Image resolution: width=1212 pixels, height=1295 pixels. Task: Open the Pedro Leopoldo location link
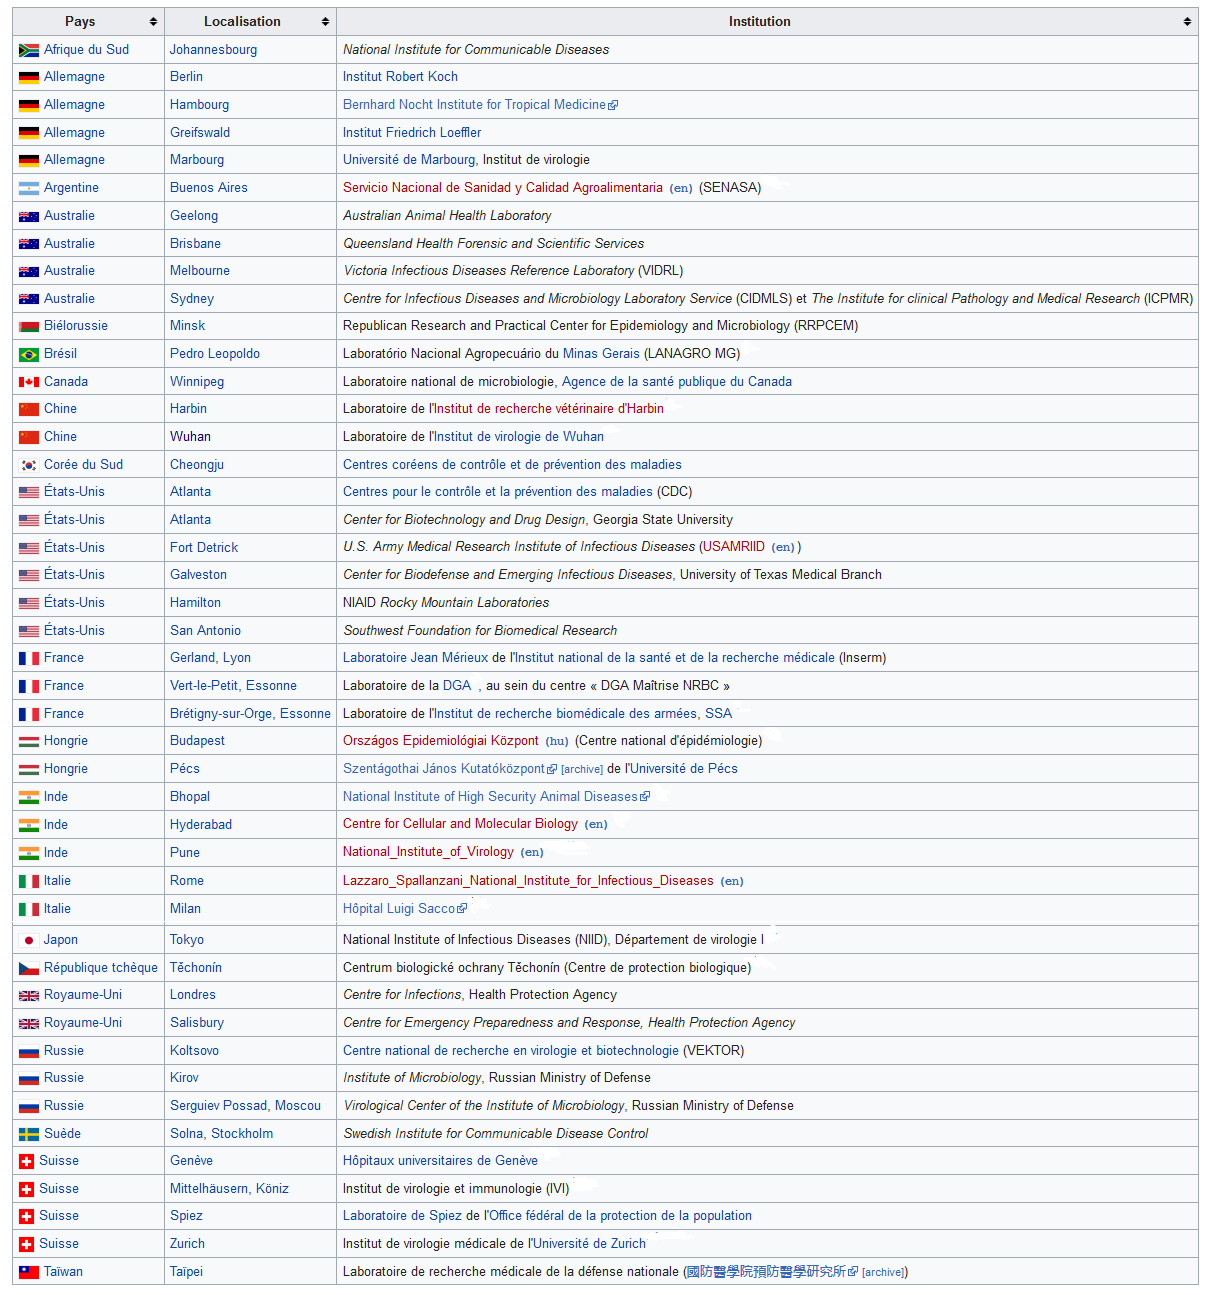pyautogui.click(x=215, y=354)
